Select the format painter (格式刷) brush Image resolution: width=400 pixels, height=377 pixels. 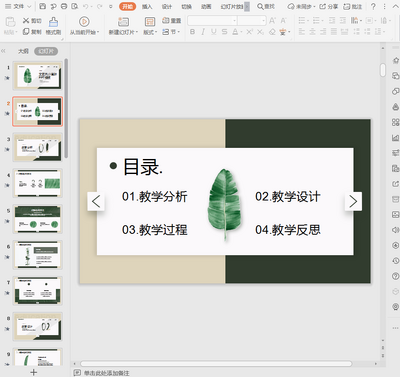[53, 22]
